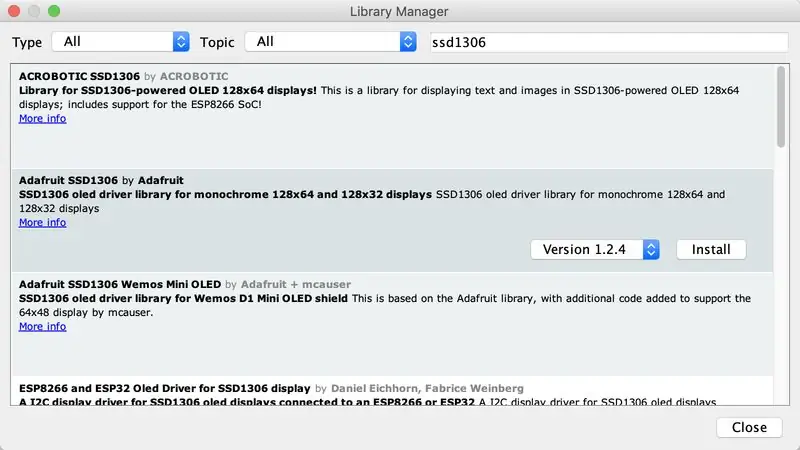Open More info for Wemos Mini OLED
Screen dimensions: 800x450
point(42,327)
